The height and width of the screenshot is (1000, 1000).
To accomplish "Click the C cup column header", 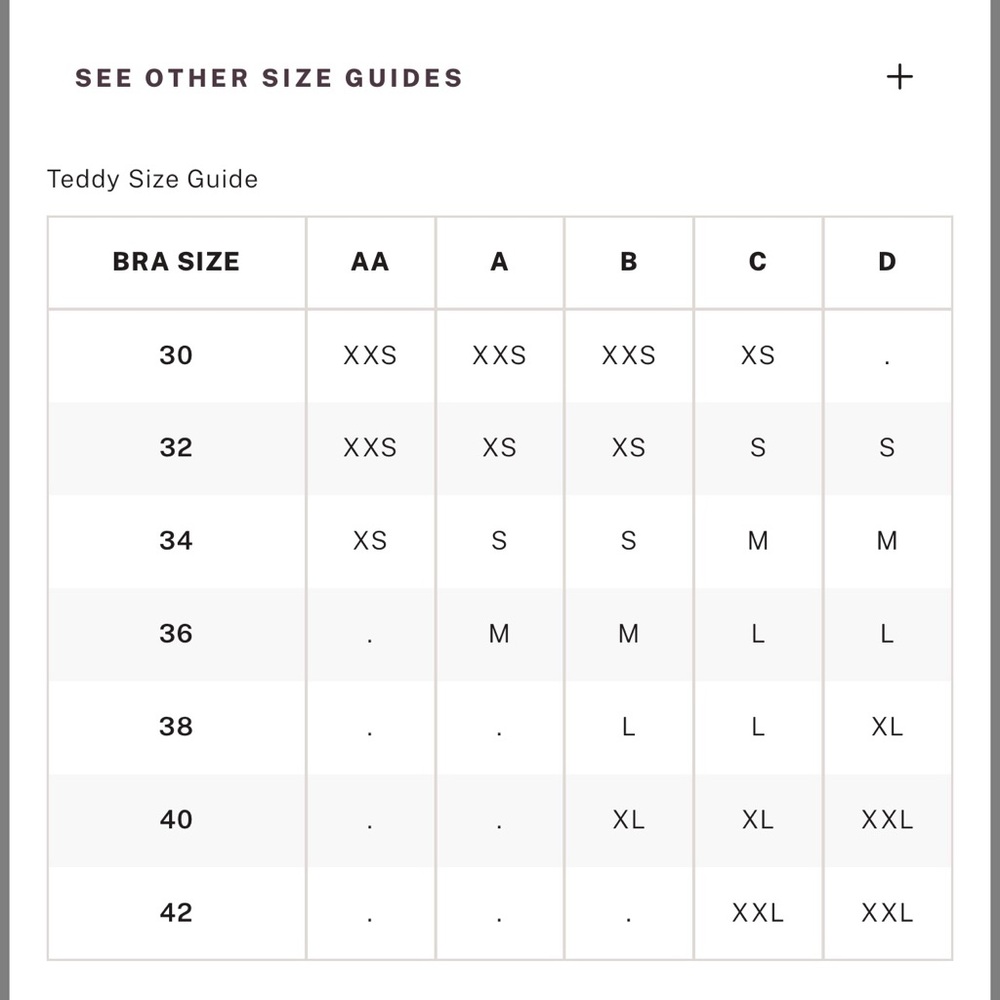I will 758,261.
